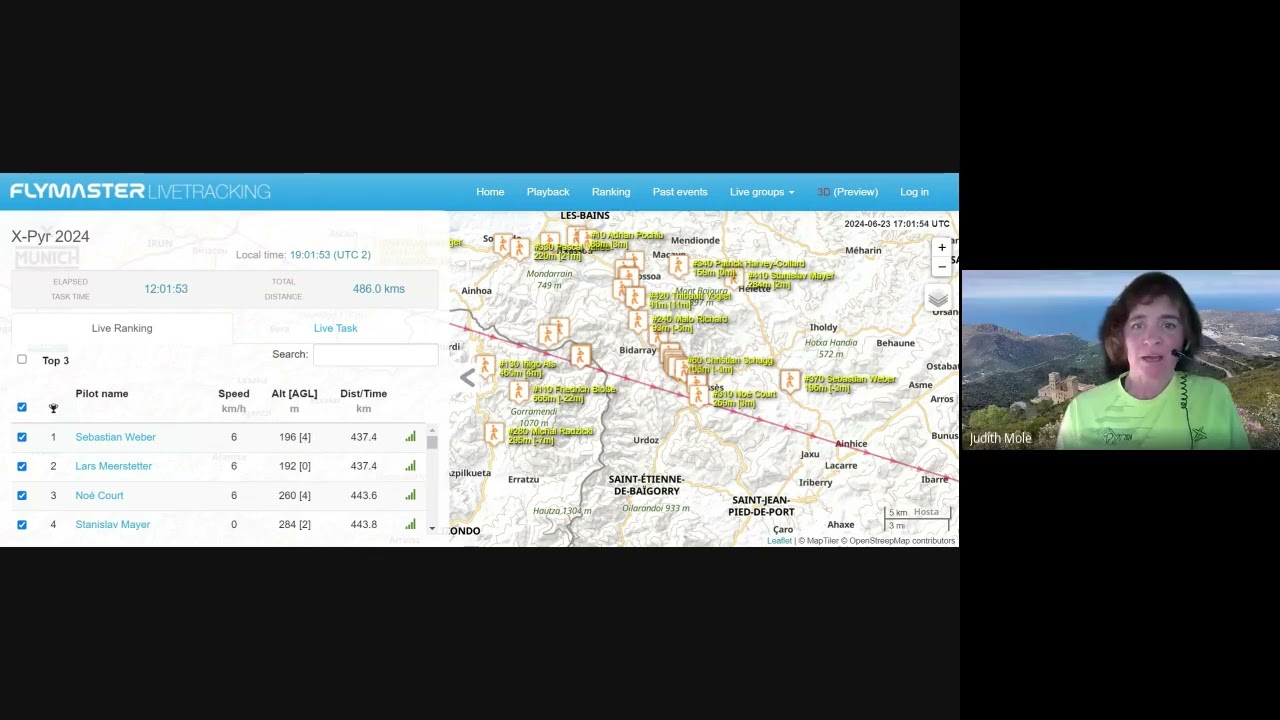This screenshot has height=720, width=1280.
Task: Click the map timestamp "2024-06-23 17:01:54 UTC"
Action: (x=897, y=224)
